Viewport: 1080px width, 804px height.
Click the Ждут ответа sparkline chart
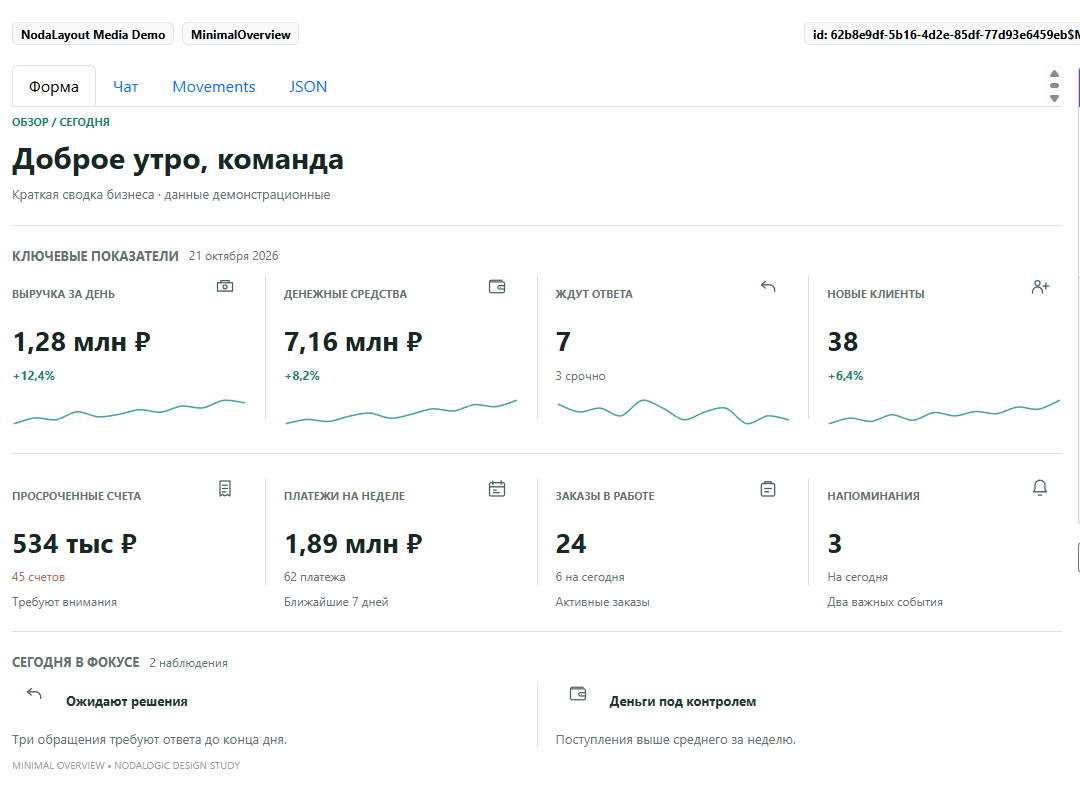click(673, 411)
